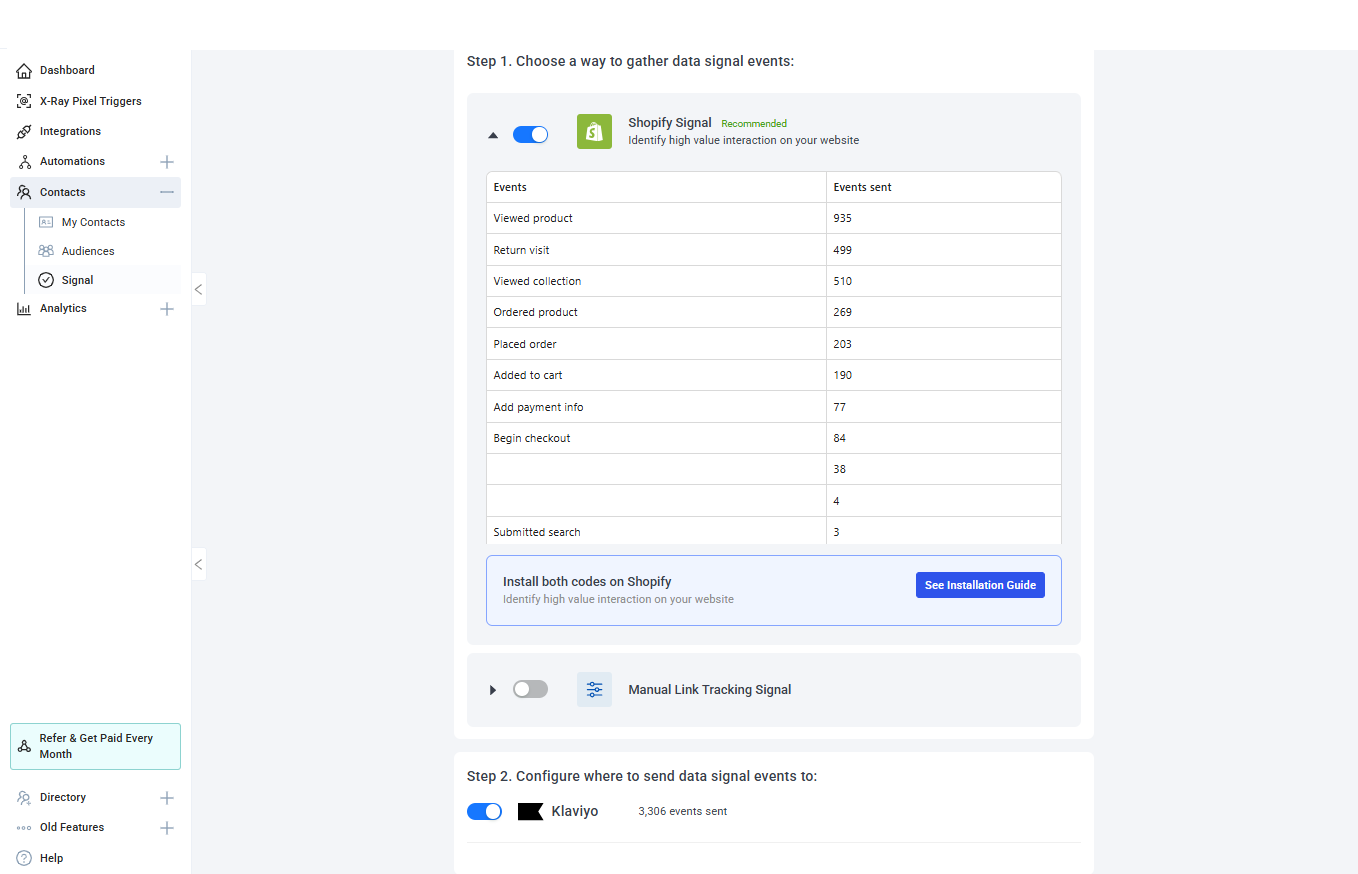Click the Contacts people icon
Screen dimensions: 1358x874
[x=24, y=192]
